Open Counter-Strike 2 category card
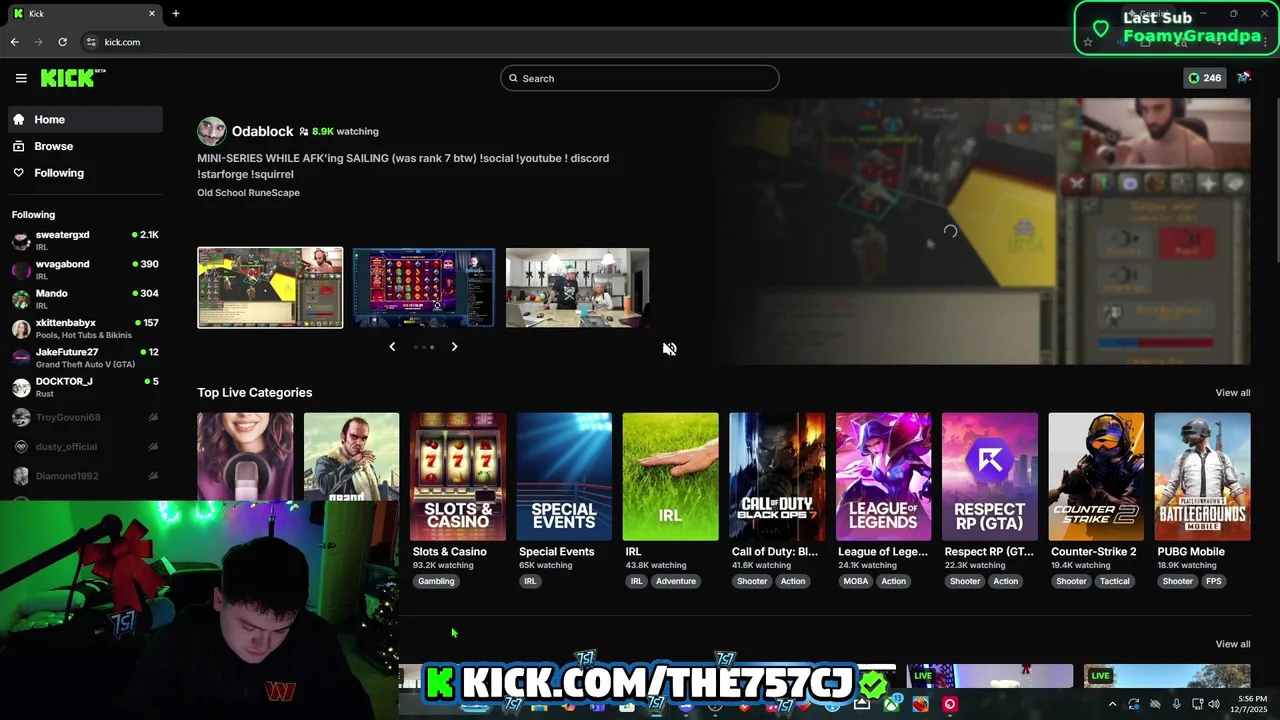Screen dimensions: 1280x720 coord(1096,476)
